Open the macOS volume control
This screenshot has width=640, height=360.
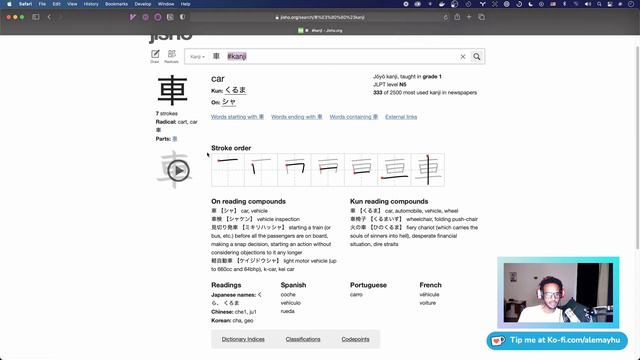588,4
